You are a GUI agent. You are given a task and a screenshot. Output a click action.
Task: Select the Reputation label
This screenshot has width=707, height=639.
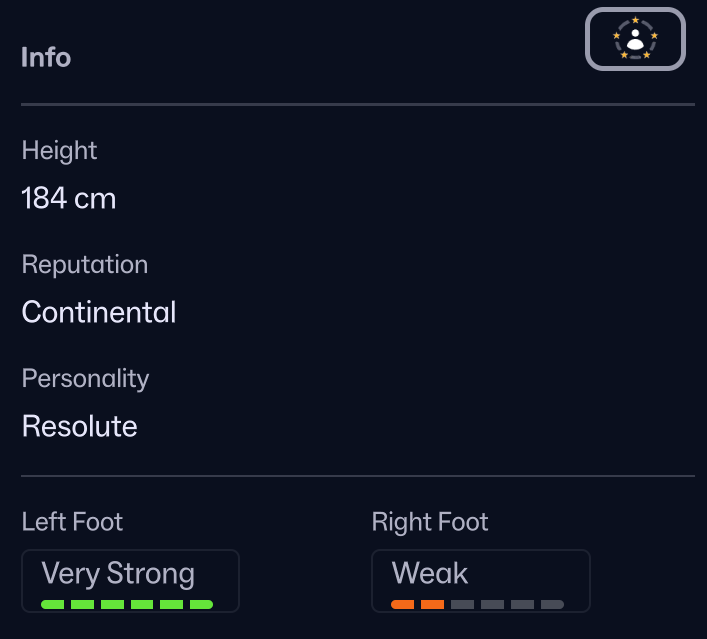[x=85, y=265]
